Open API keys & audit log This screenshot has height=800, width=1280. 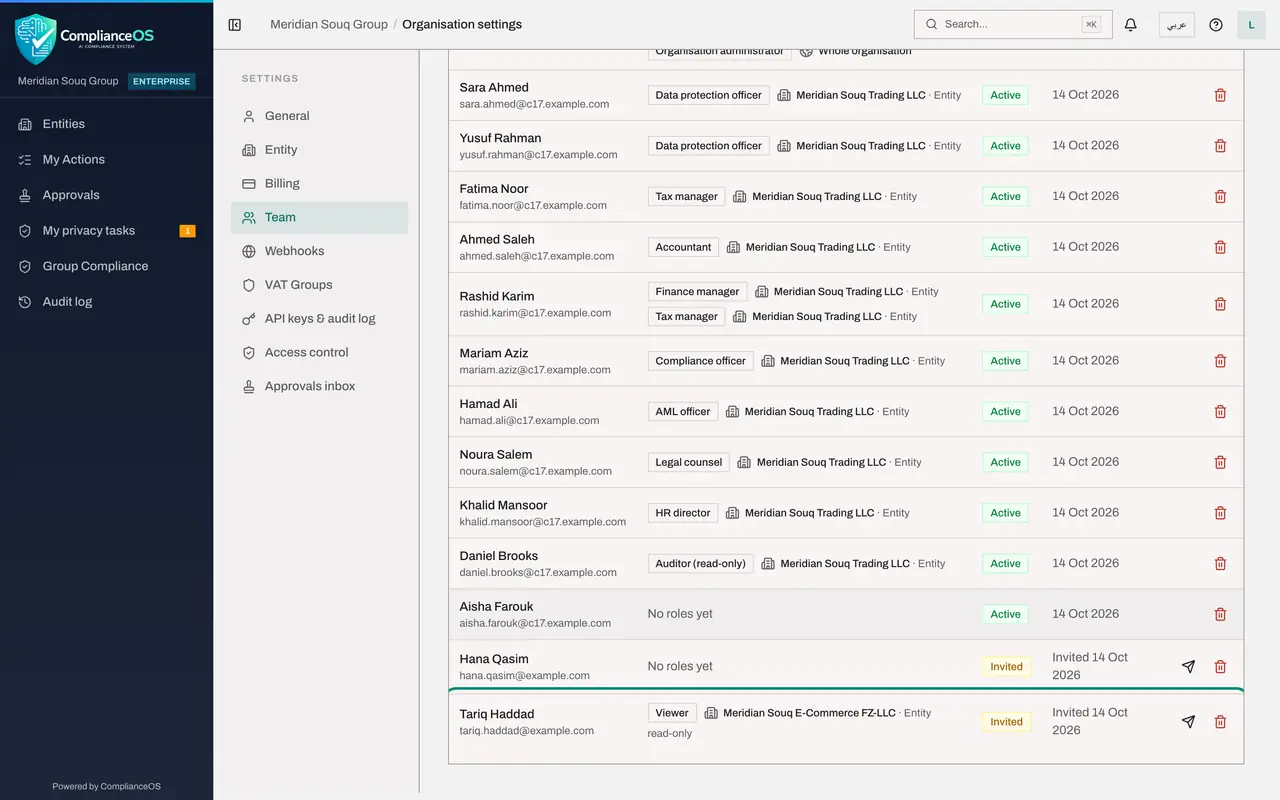pos(319,319)
